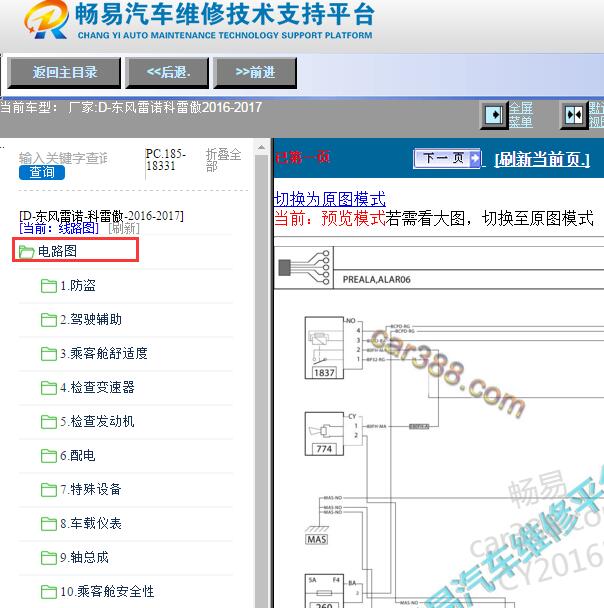604x608 pixels.
Task: Click folder icon beside 6.配电
Action: (49, 456)
